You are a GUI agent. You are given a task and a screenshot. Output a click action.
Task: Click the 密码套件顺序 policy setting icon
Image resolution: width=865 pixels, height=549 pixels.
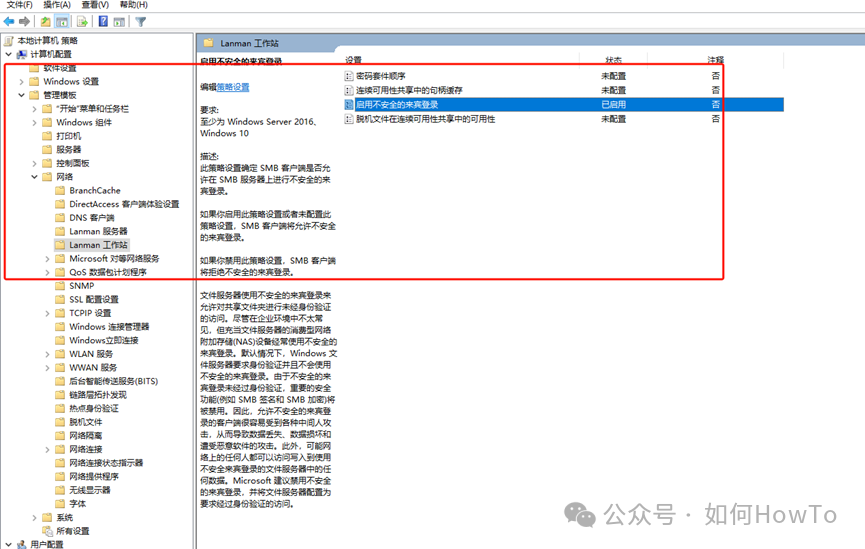pos(349,76)
